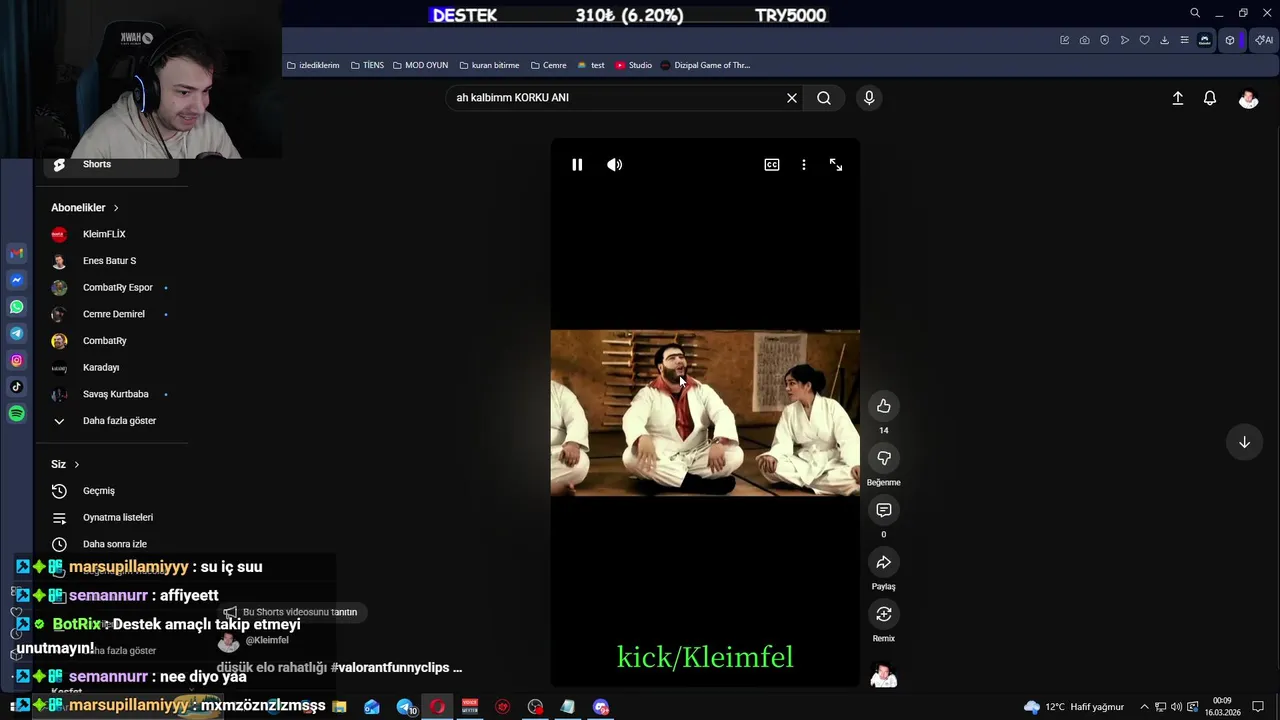Open the Shorts three-dot options menu
The width and height of the screenshot is (1280, 720).
coord(804,165)
